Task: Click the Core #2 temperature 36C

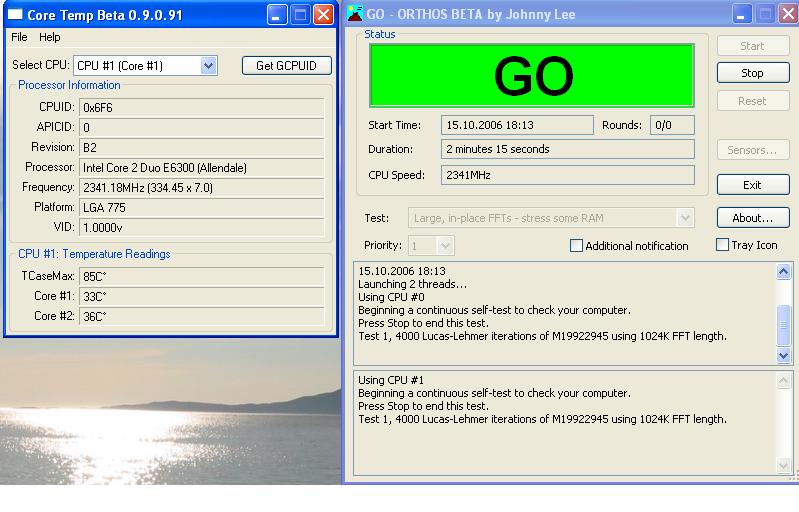Action: tap(202, 316)
